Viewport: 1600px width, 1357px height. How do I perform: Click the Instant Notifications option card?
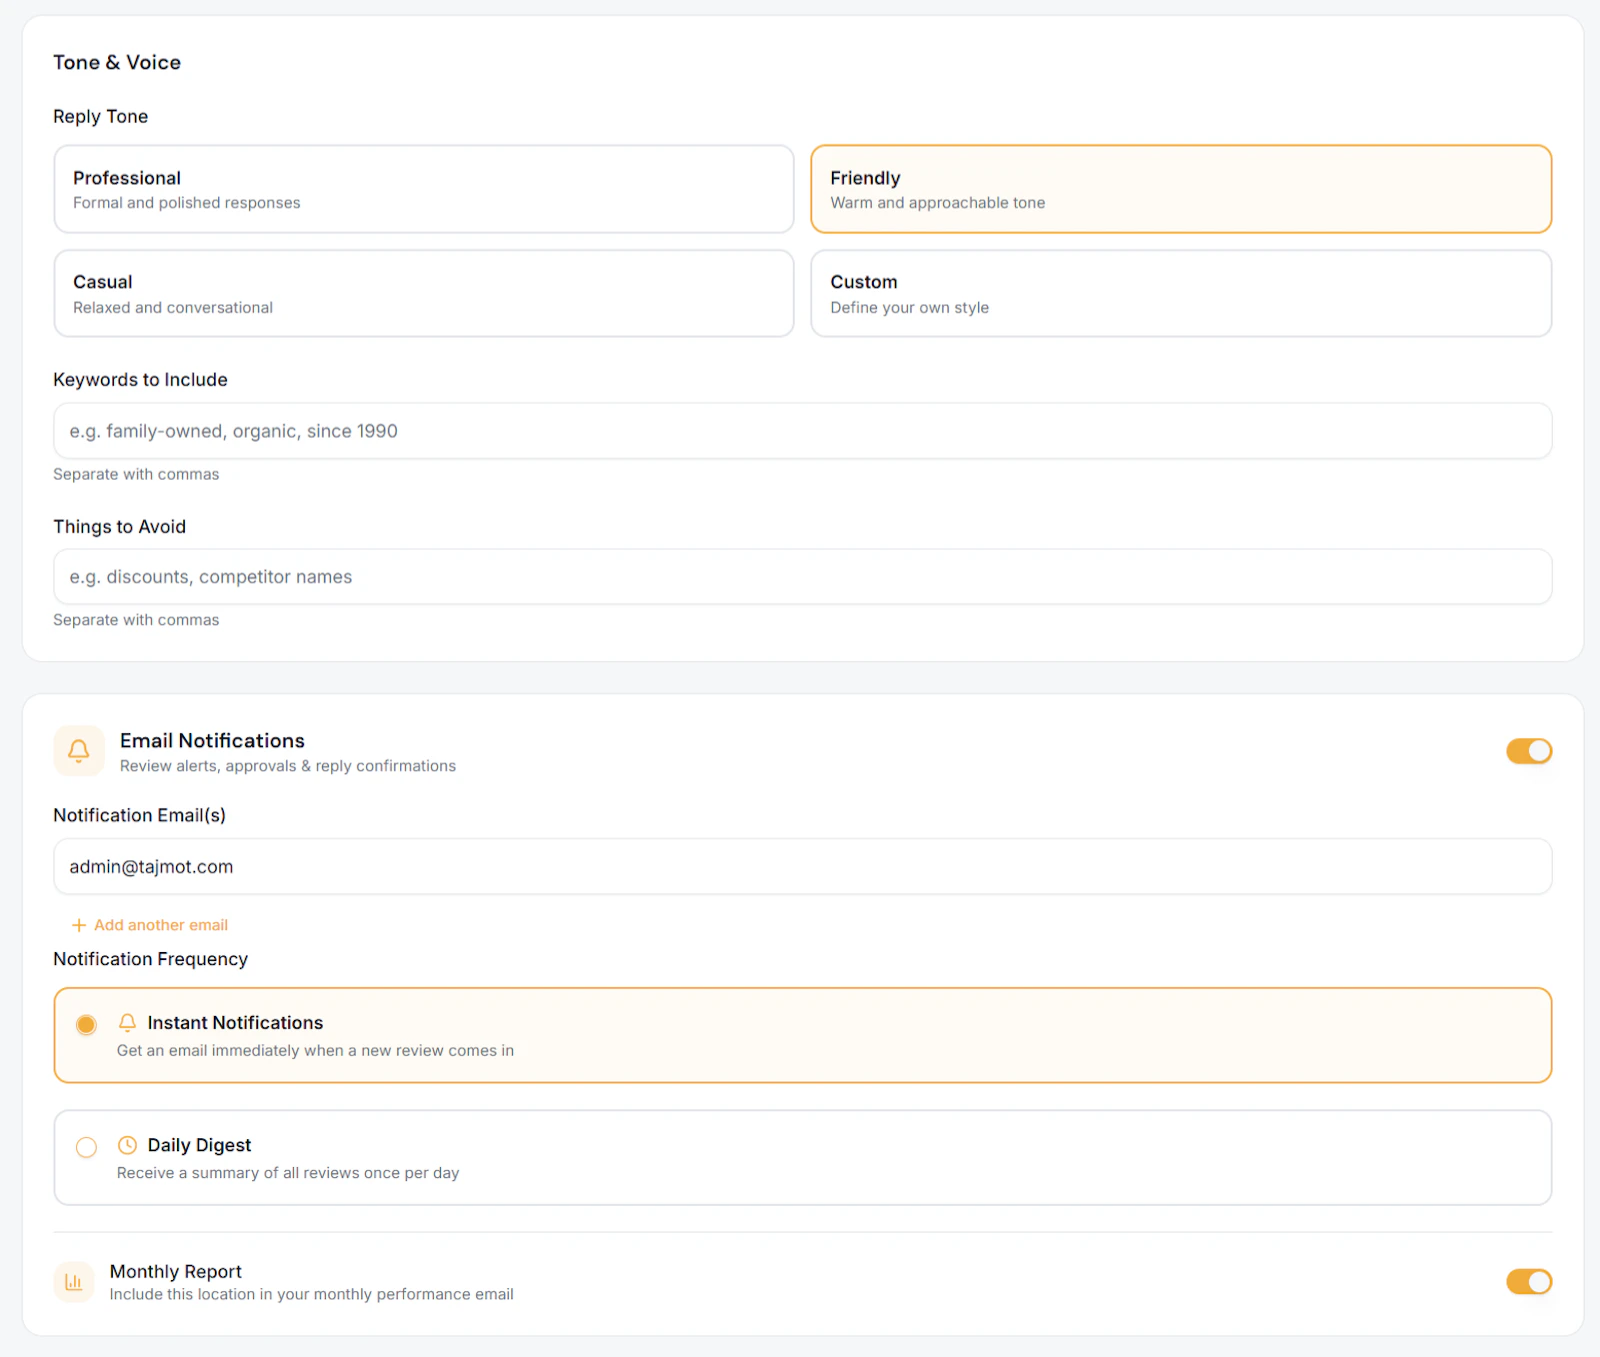(800, 1035)
